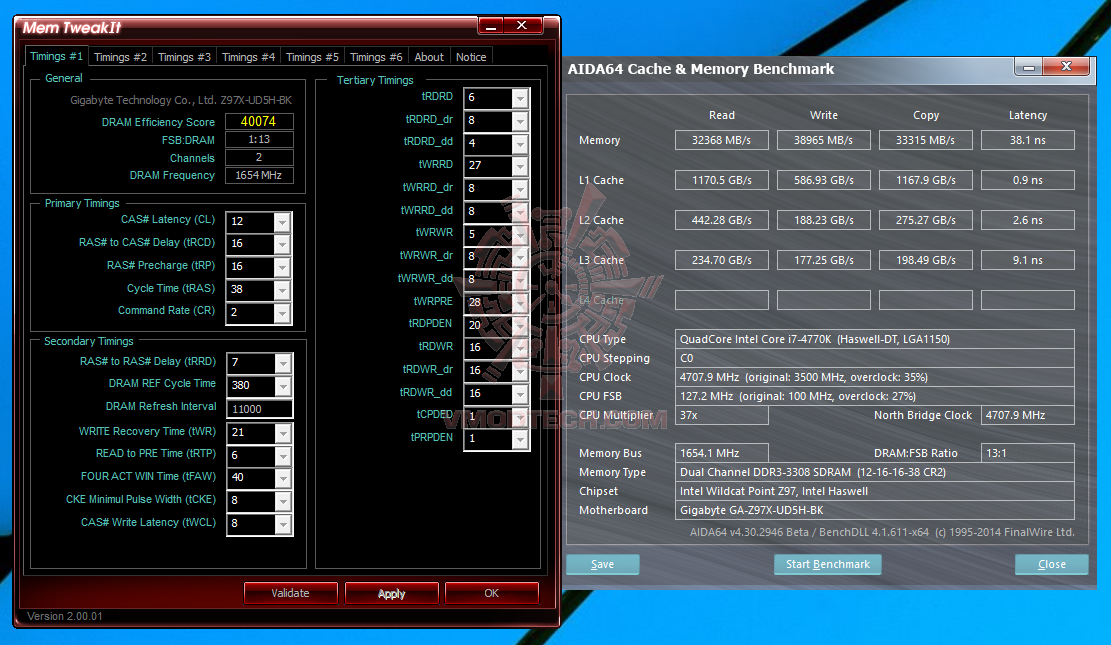
Task: Click Close button in AIDA64 benchmark window
Action: (x=1051, y=564)
